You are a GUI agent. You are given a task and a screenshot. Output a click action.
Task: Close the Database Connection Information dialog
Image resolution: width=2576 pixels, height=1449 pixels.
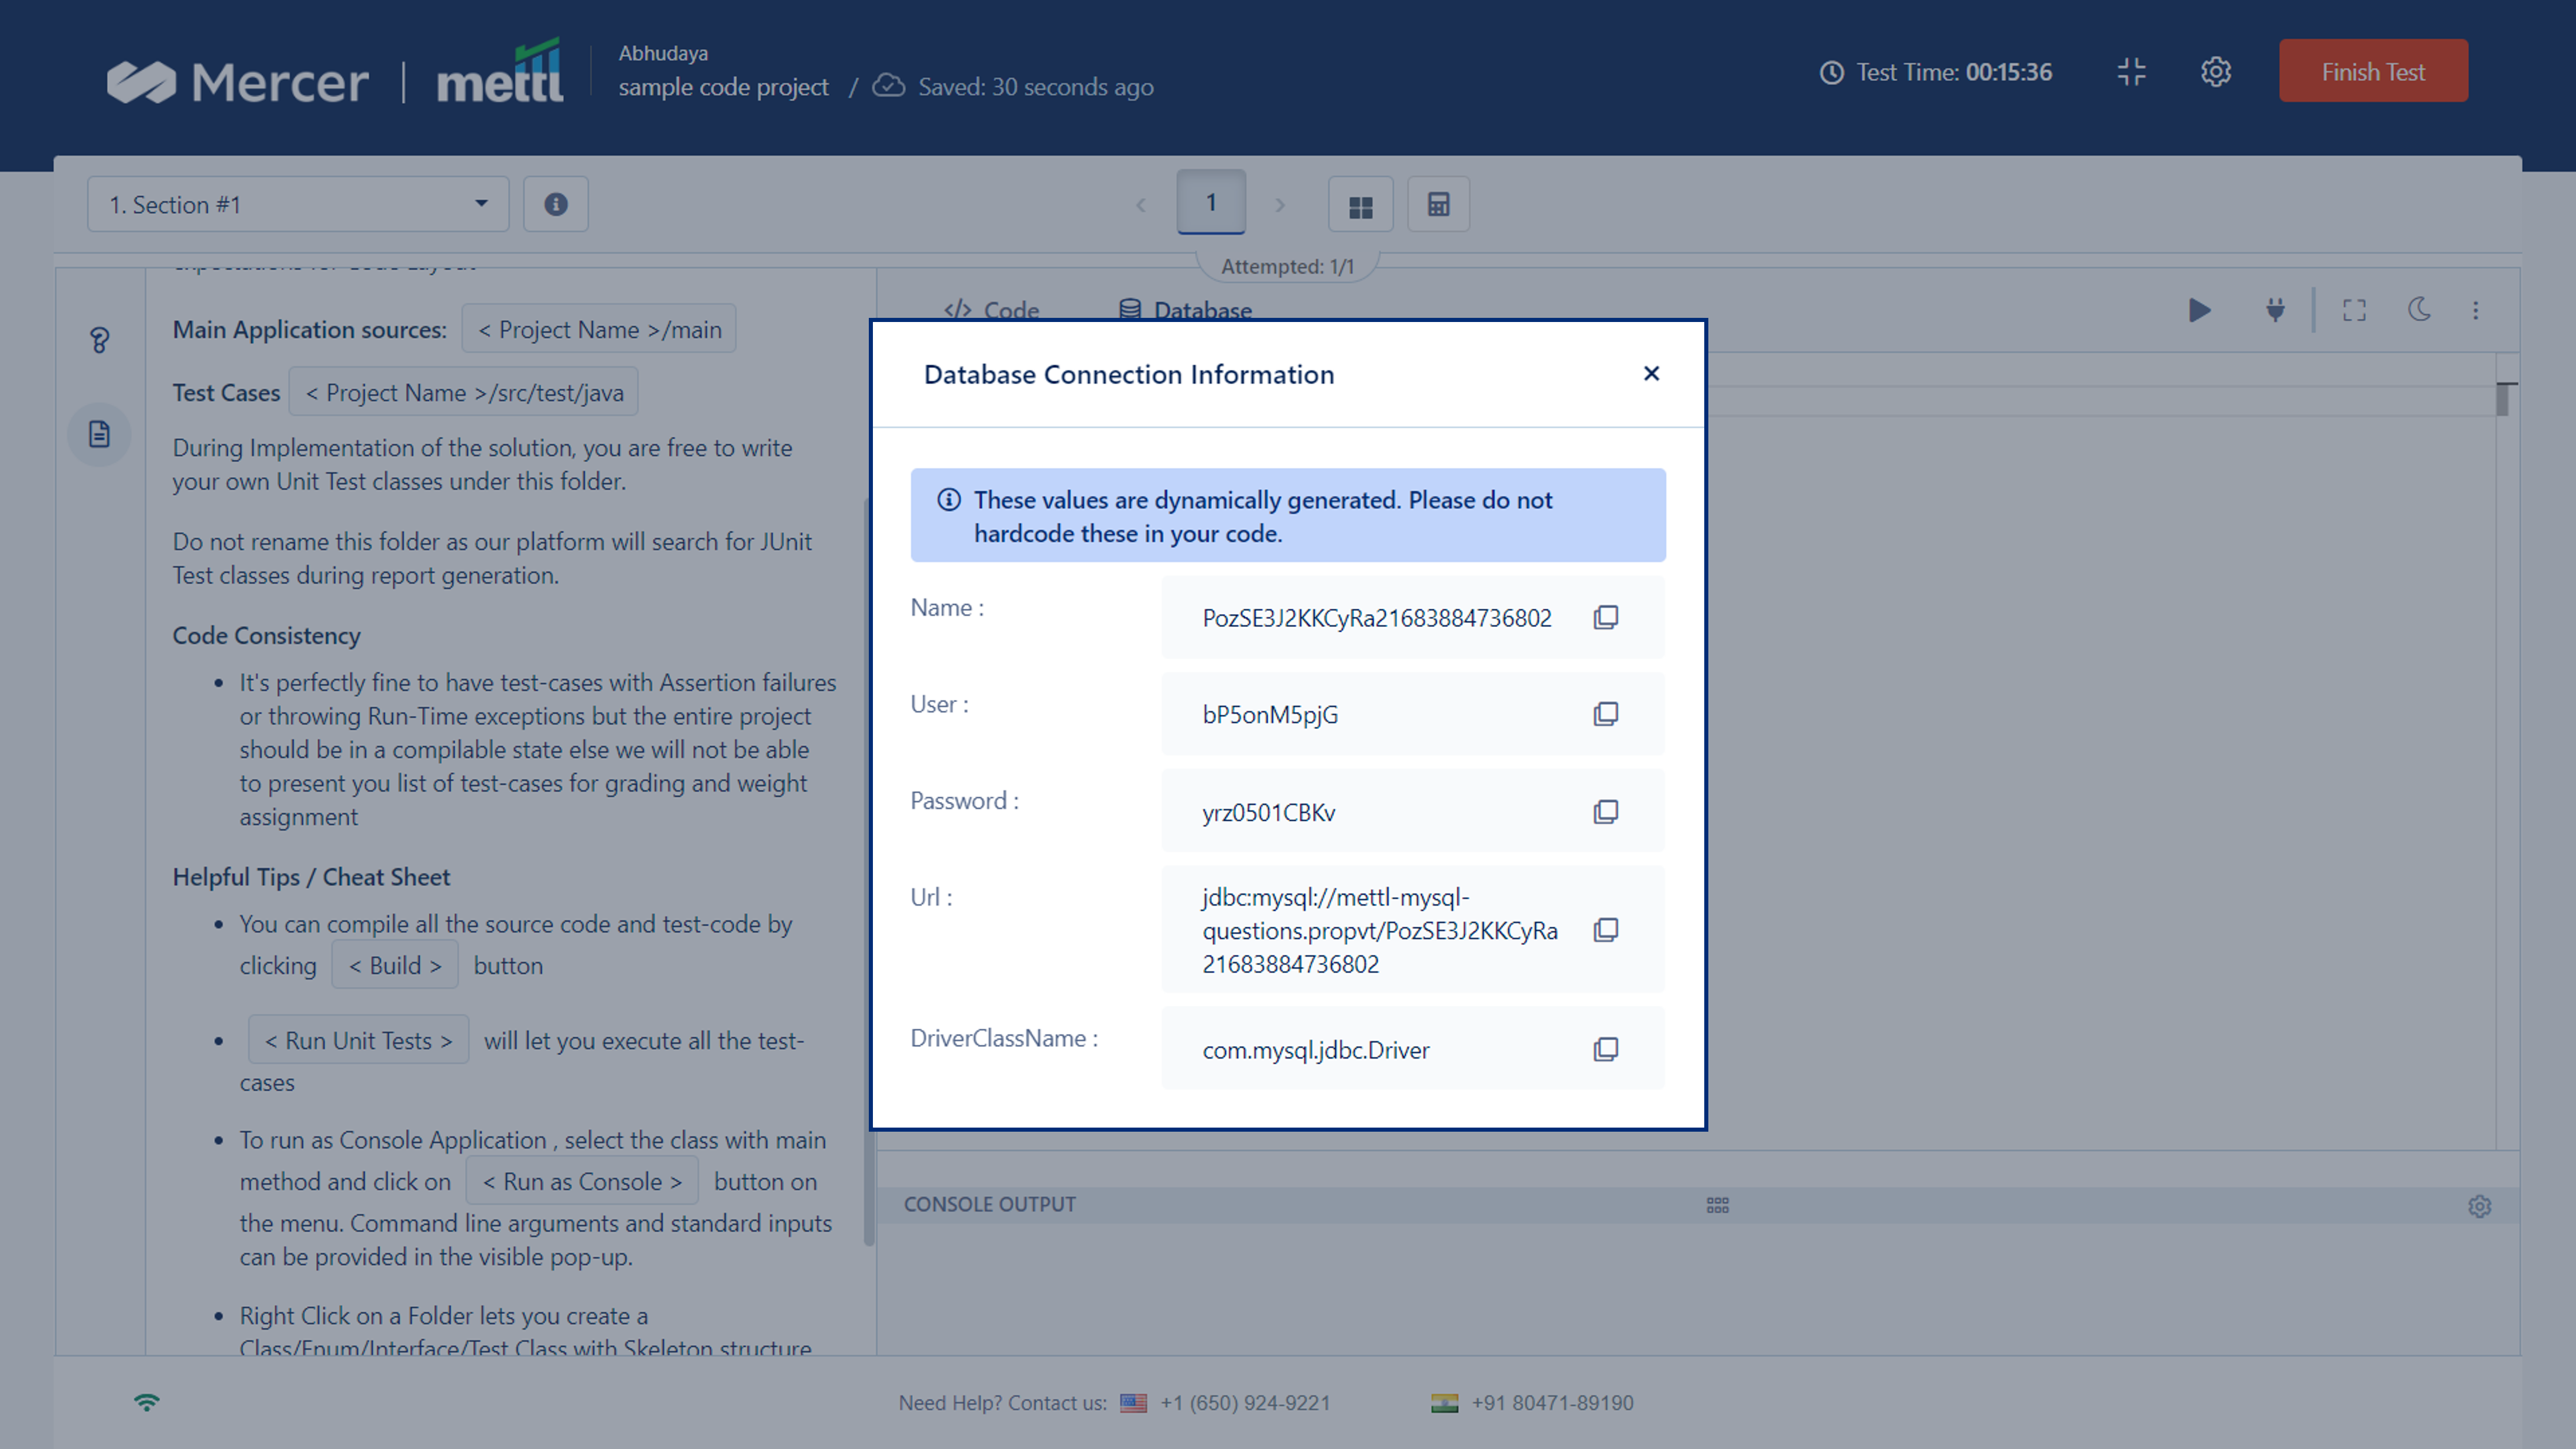coord(1651,373)
